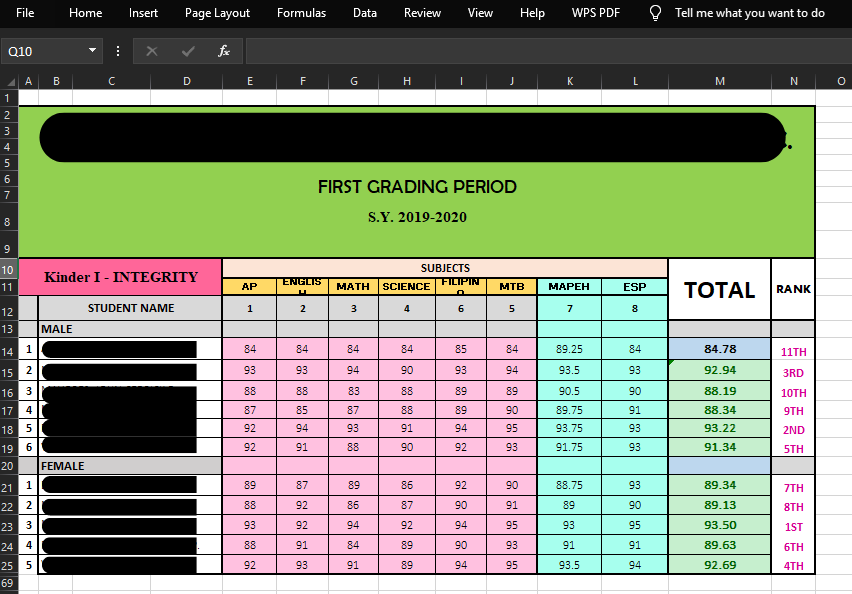852x594 pixels.
Task: Click the FEMALE section label
Action: click(x=130, y=466)
